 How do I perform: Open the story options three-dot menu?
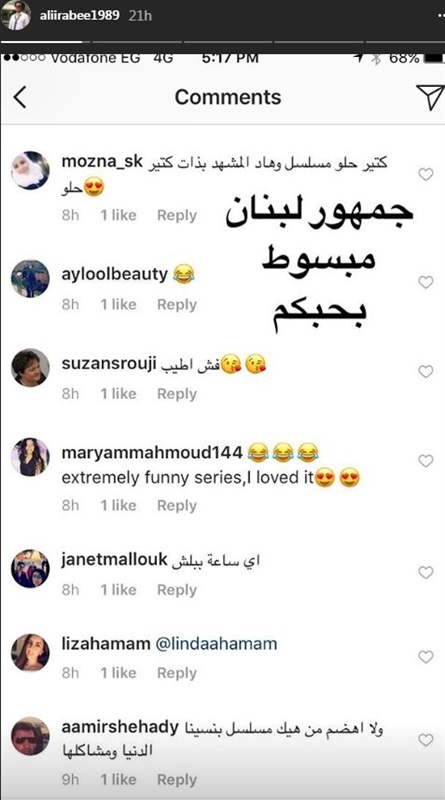point(441,16)
